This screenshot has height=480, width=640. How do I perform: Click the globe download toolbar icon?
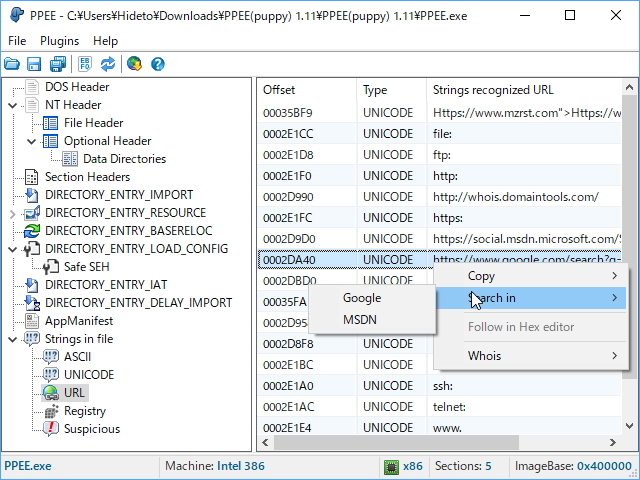click(134, 64)
